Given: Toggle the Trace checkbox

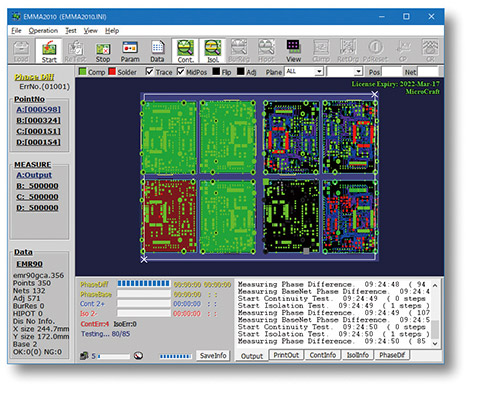Looking at the screenshot, I should click(x=150, y=72).
